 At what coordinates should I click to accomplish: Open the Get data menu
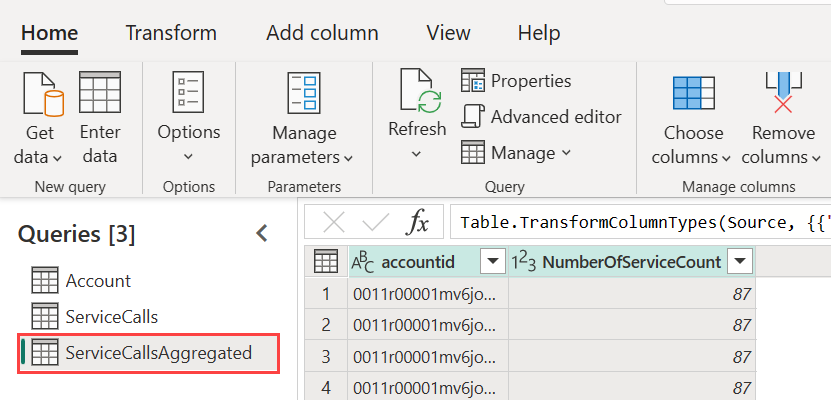pyautogui.click(x=38, y=118)
